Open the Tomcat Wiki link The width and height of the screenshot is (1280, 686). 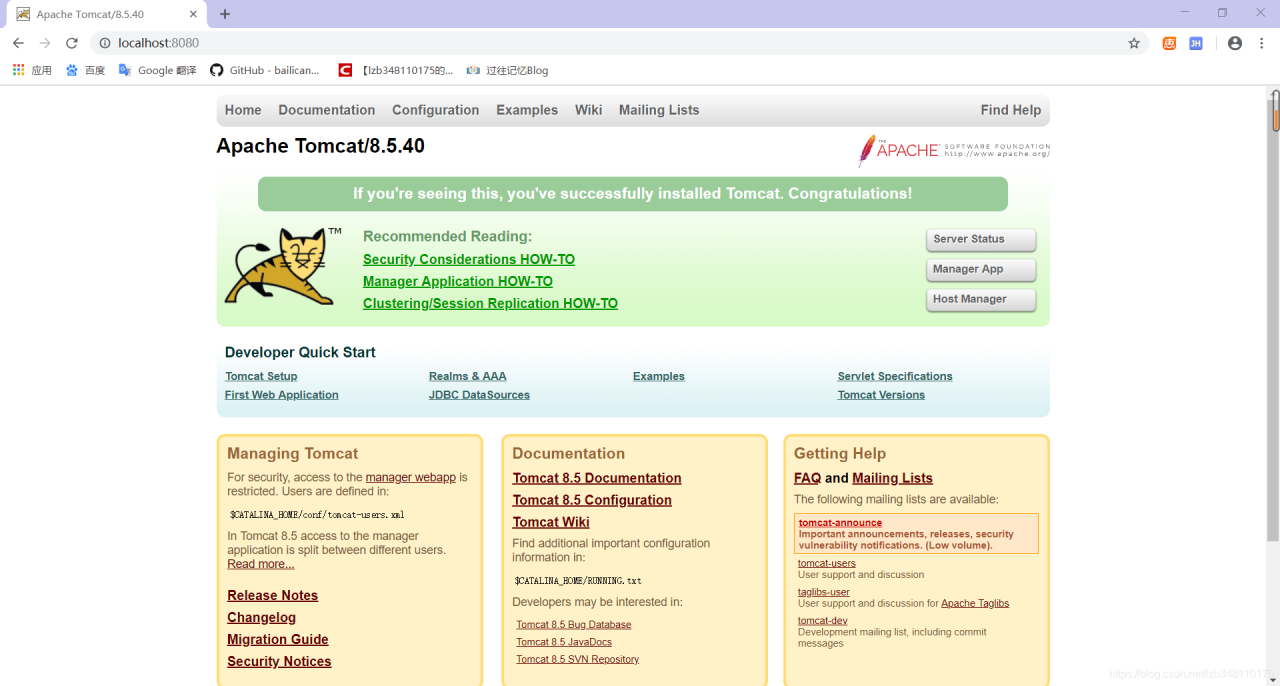tap(551, 522)
